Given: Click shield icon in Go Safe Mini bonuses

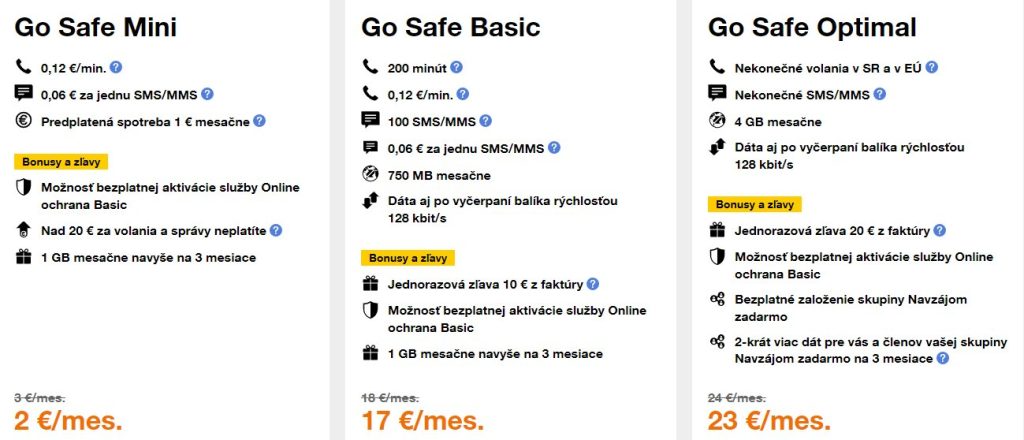Looking at the screenshot, I should click(24, 188).
